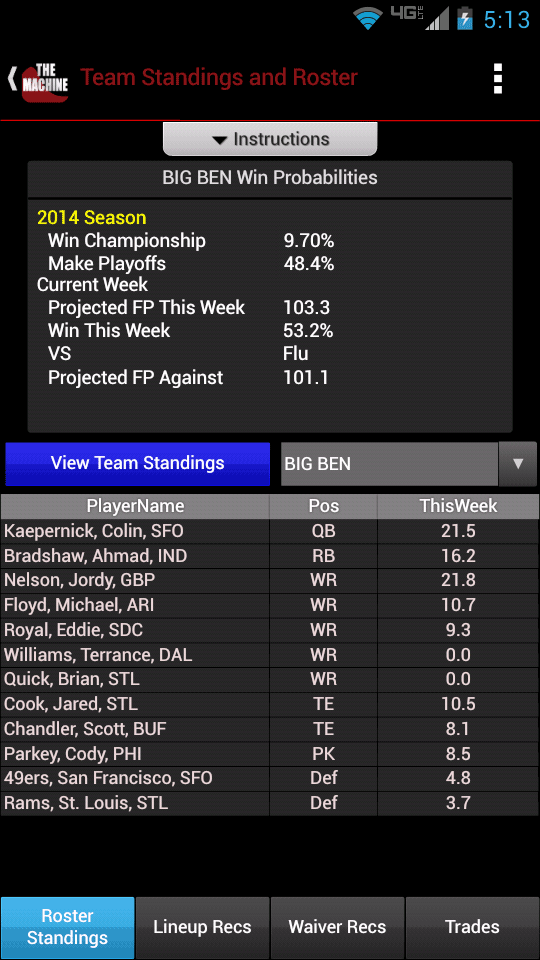Image resolution: width=540 pixels, height=960 pixels.
Task: Open the Trades tab
Action: point(472,927)
